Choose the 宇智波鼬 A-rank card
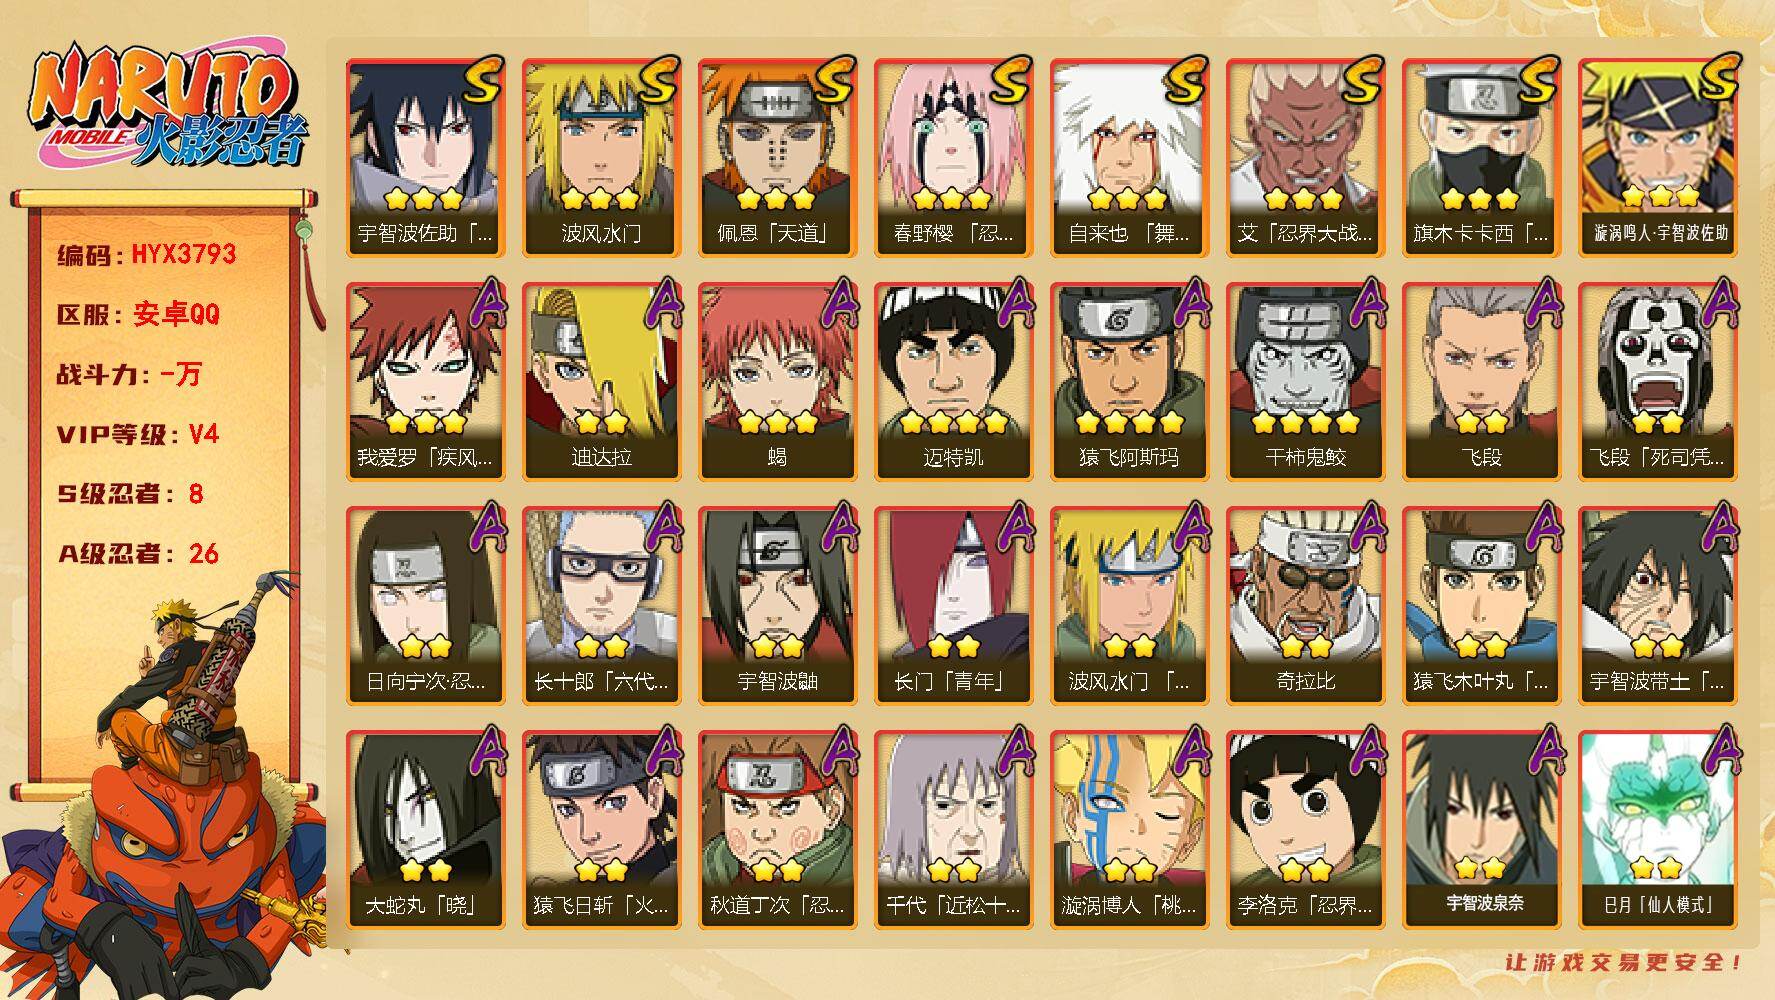Image resolution: width=1775 pixels, height=1000 pixels. (x=777, y=605)
